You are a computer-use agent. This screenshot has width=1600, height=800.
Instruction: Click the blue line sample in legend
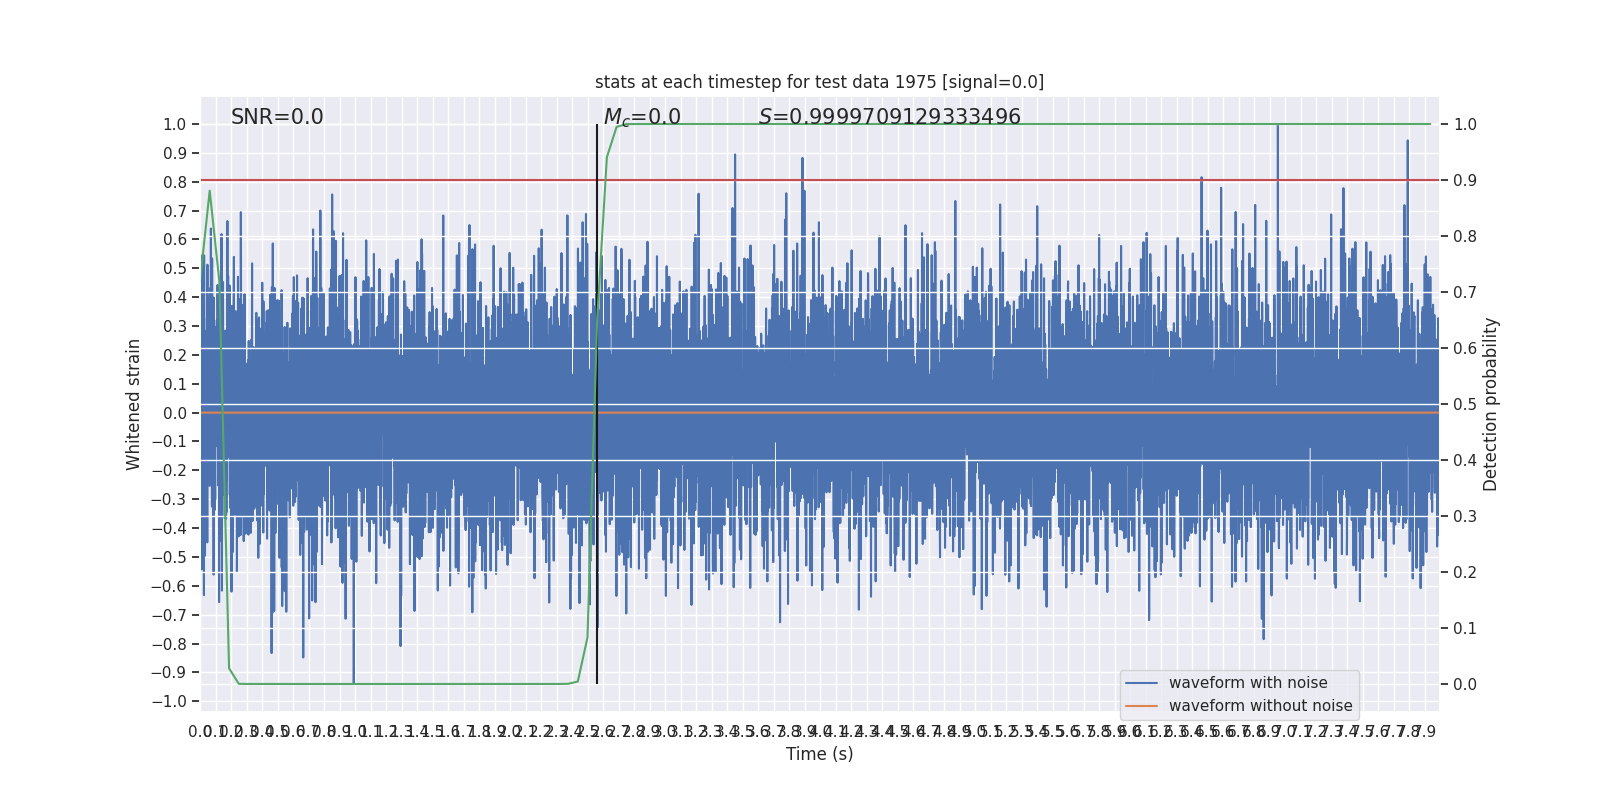pyautogui.click(x=1141, y=683)
